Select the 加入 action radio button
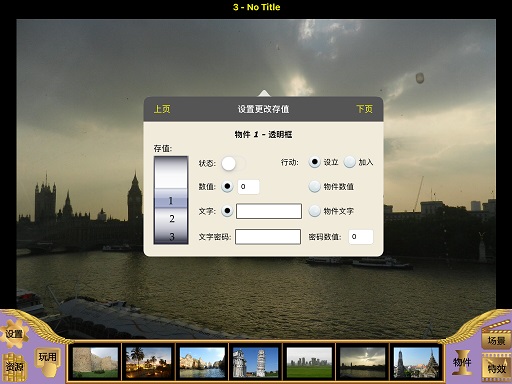The height and width of the screenshot is (384, 512). [x=349, y=162]
